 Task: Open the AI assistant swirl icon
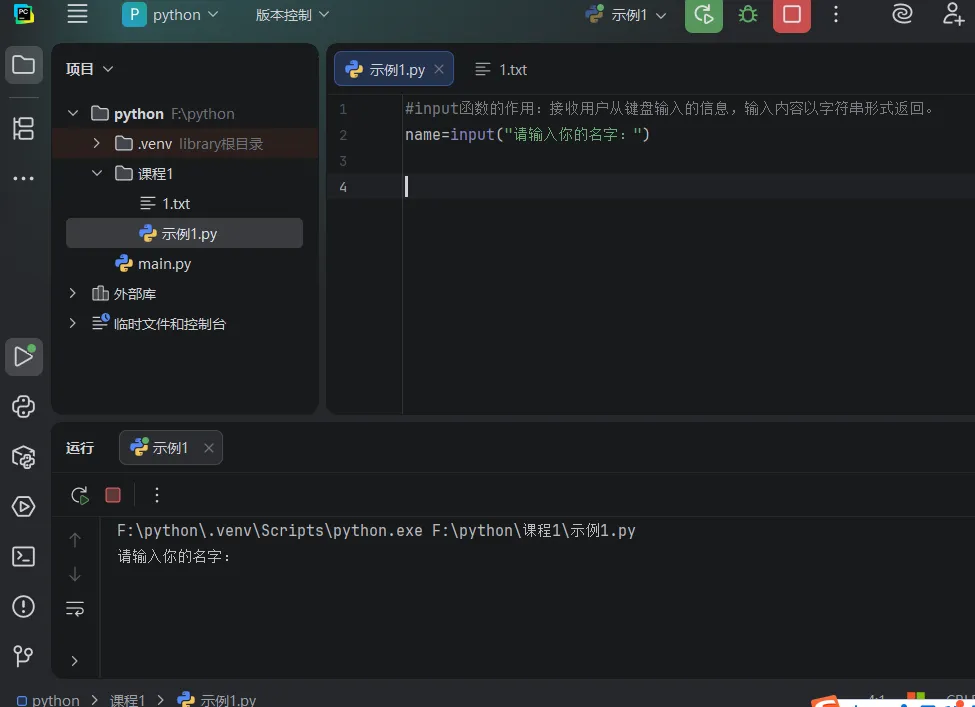coord(902,14)
